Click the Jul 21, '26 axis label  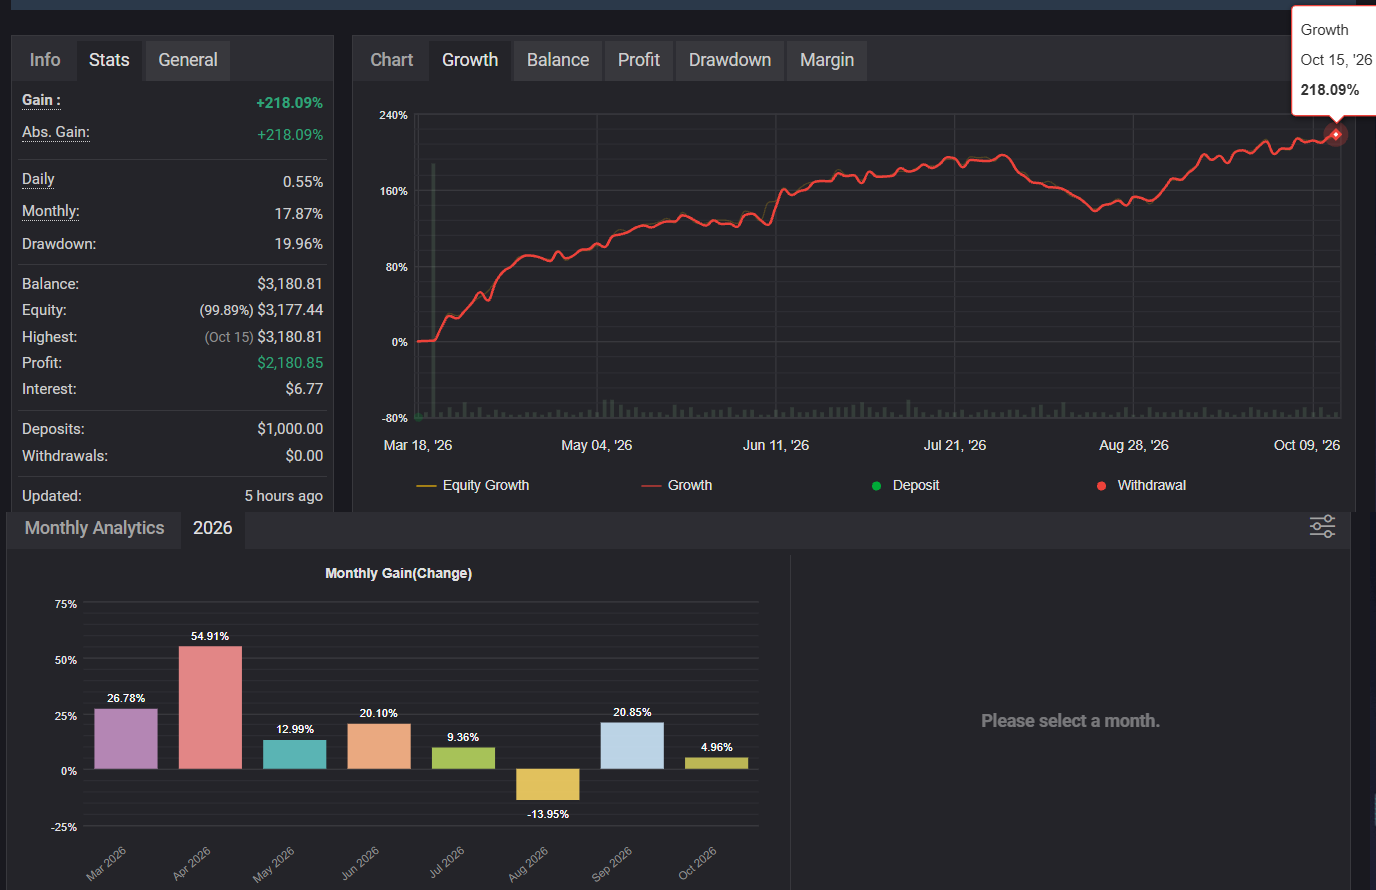(x=955, y=445)
